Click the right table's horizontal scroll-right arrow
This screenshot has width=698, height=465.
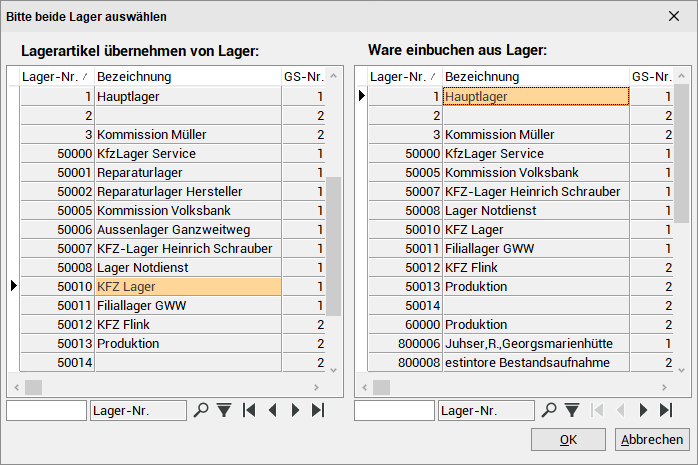click(x=664, y=387)
